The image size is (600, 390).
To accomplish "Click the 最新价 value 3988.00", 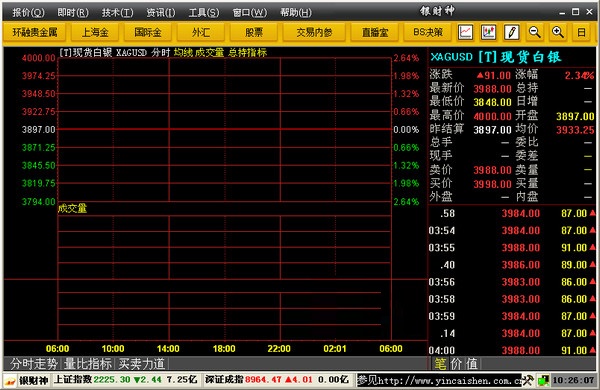I will (x=492, y=89).
